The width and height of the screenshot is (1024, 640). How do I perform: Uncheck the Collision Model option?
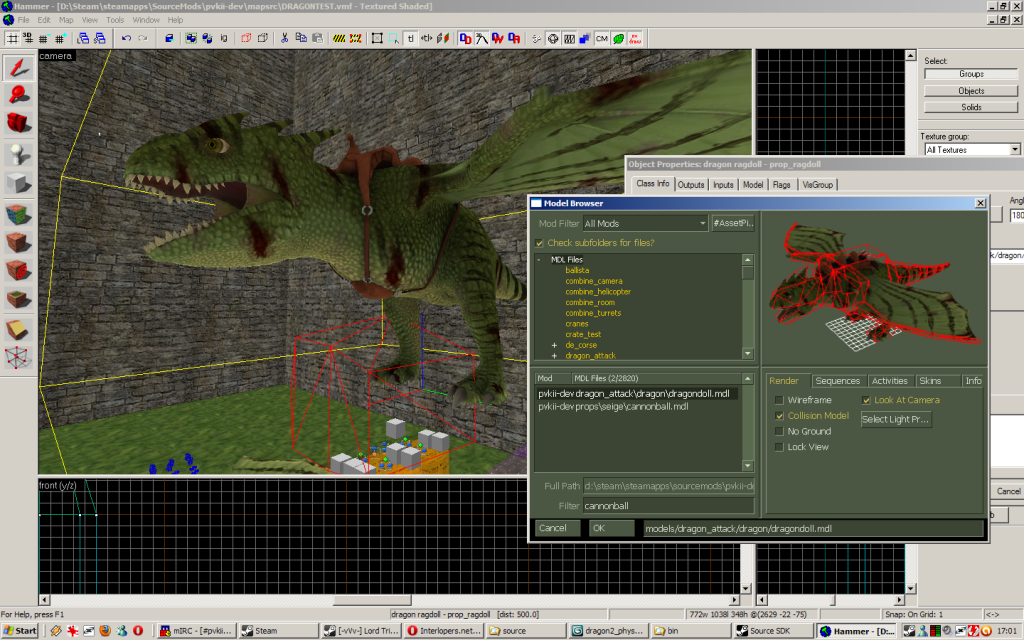(779, 416)
